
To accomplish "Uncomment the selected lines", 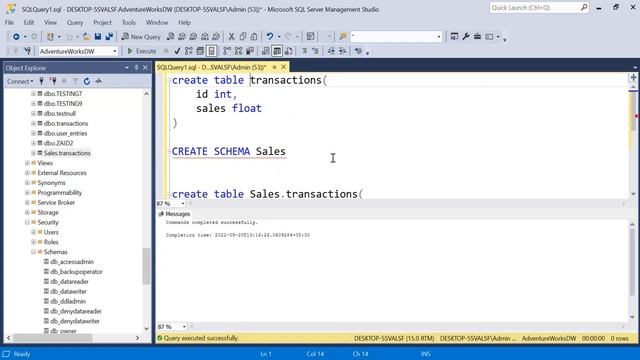I will tap(315, 51).
